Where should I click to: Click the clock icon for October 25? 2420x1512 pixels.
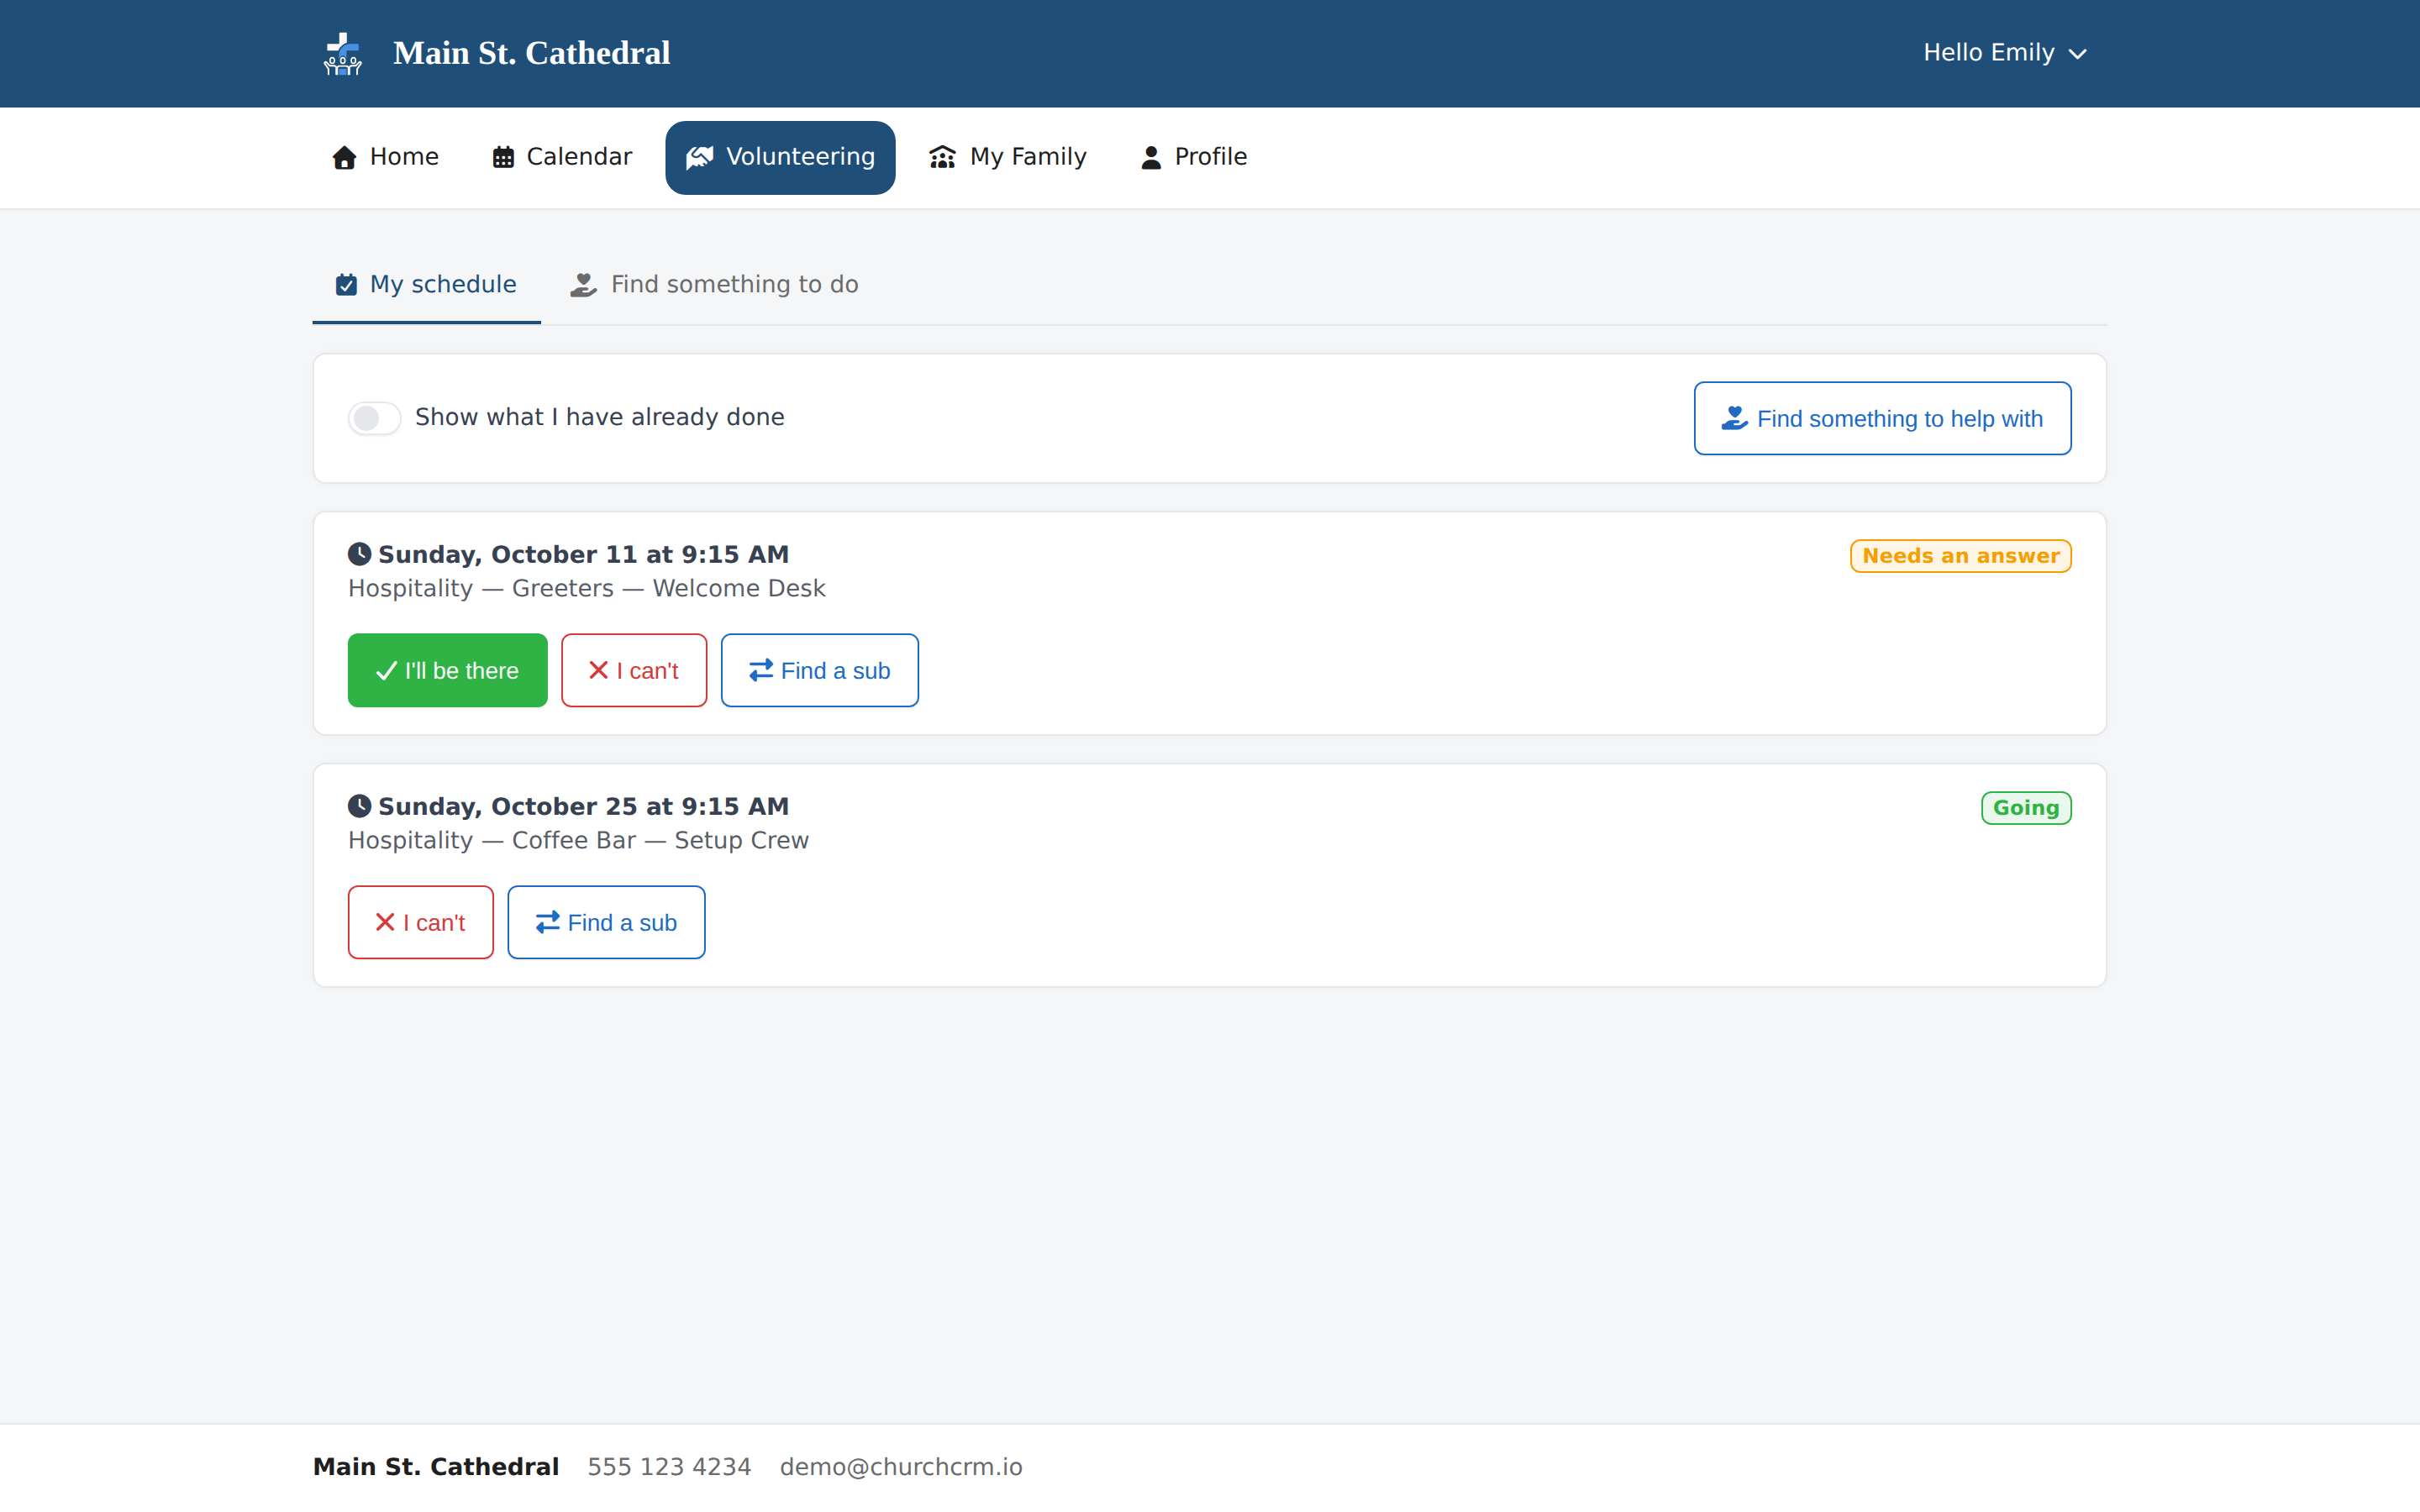pyautogui.click(x=359, y=806)
